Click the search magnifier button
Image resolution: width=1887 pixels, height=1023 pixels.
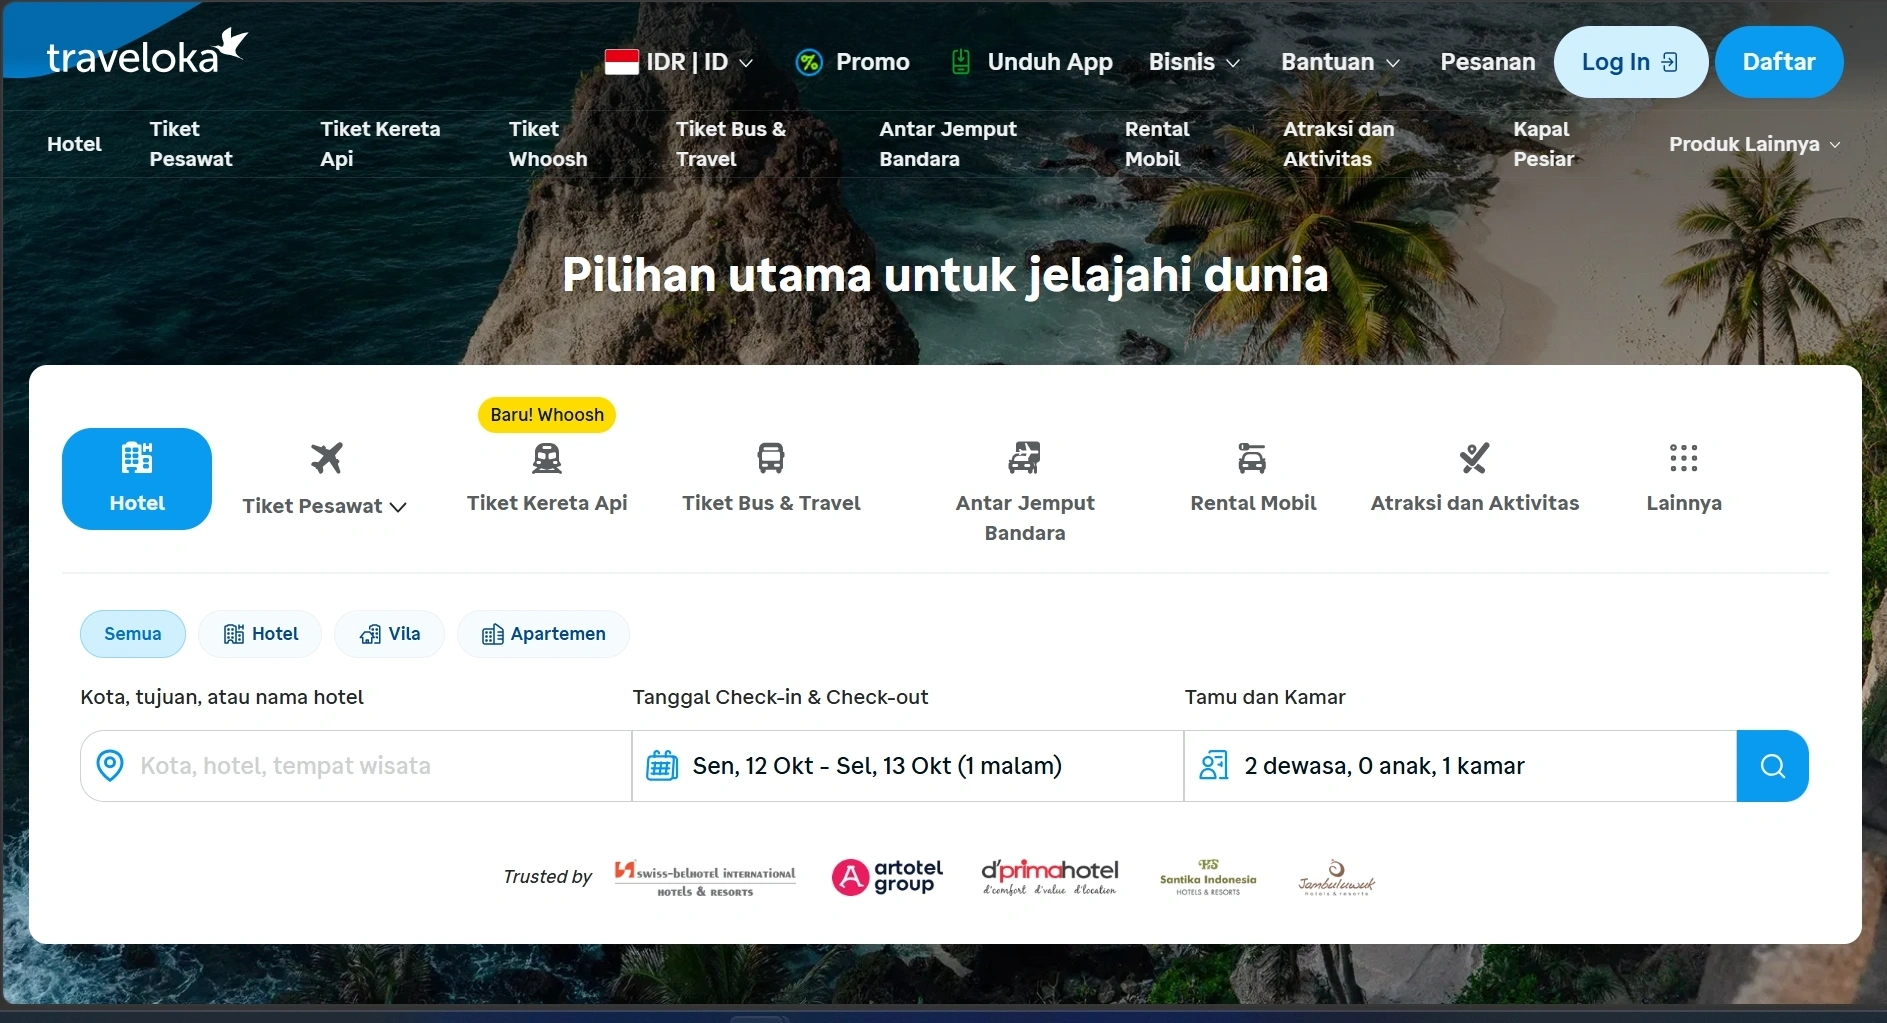(x=1772, y=766)
